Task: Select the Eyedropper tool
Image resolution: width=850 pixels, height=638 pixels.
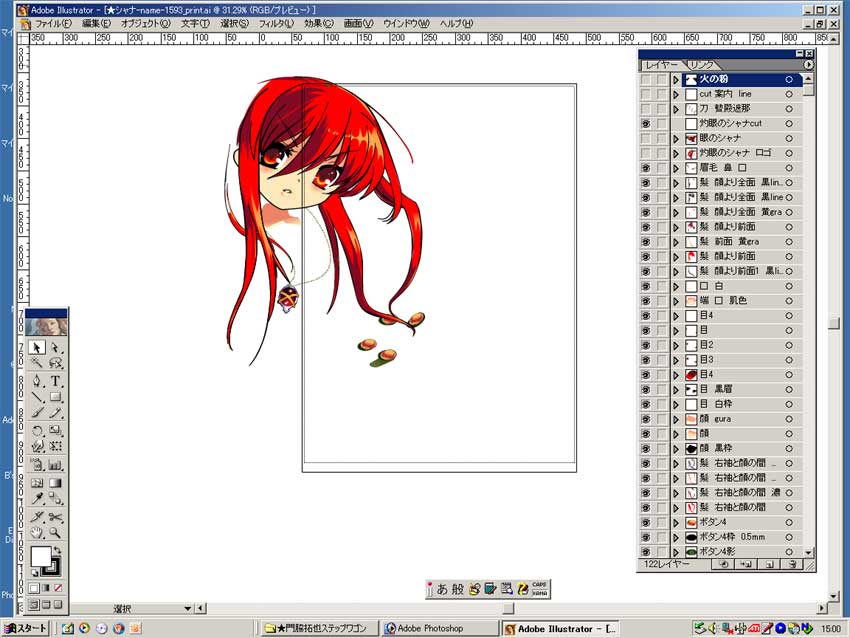Action: (x=37, y=498)
